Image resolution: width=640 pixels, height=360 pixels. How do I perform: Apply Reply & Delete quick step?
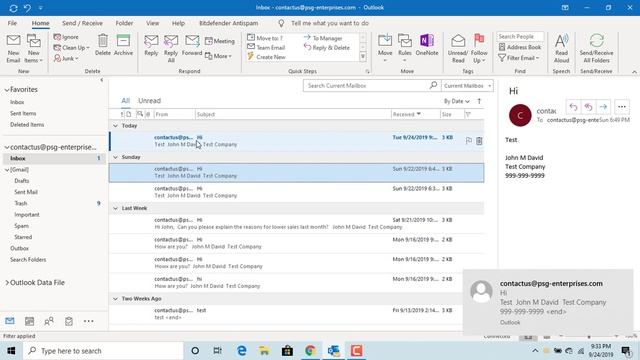327,47
